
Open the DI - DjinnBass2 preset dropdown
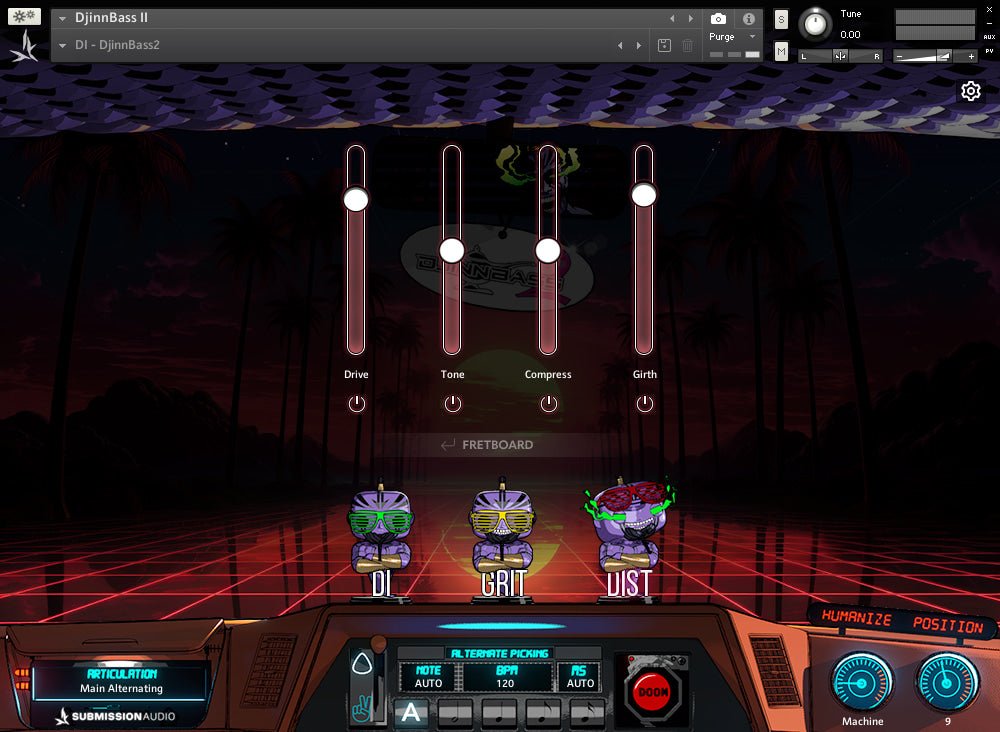coord(63,46)
